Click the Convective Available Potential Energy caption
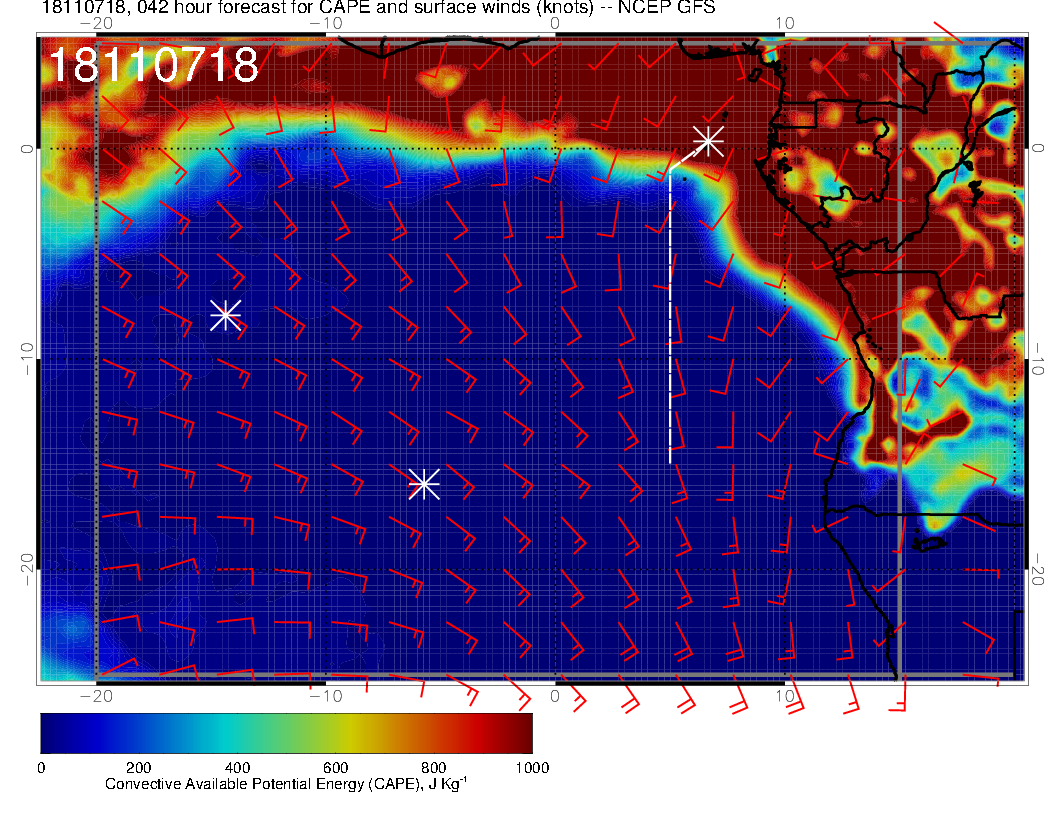Viewport: 1056px width, 816px height. pos(286,784)
